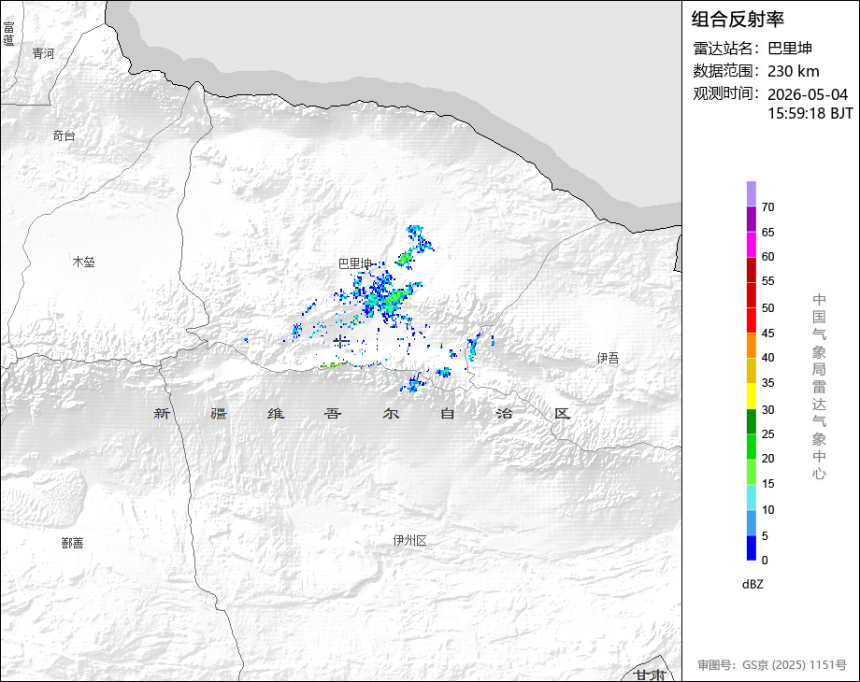Click the 木垒 place label

point(84,262)
